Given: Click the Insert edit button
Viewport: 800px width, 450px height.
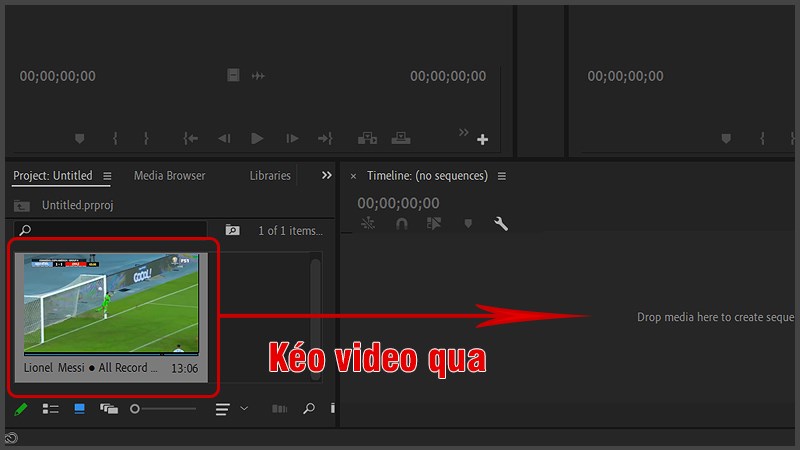Looking at the screenshot, I should coord(367,138).
